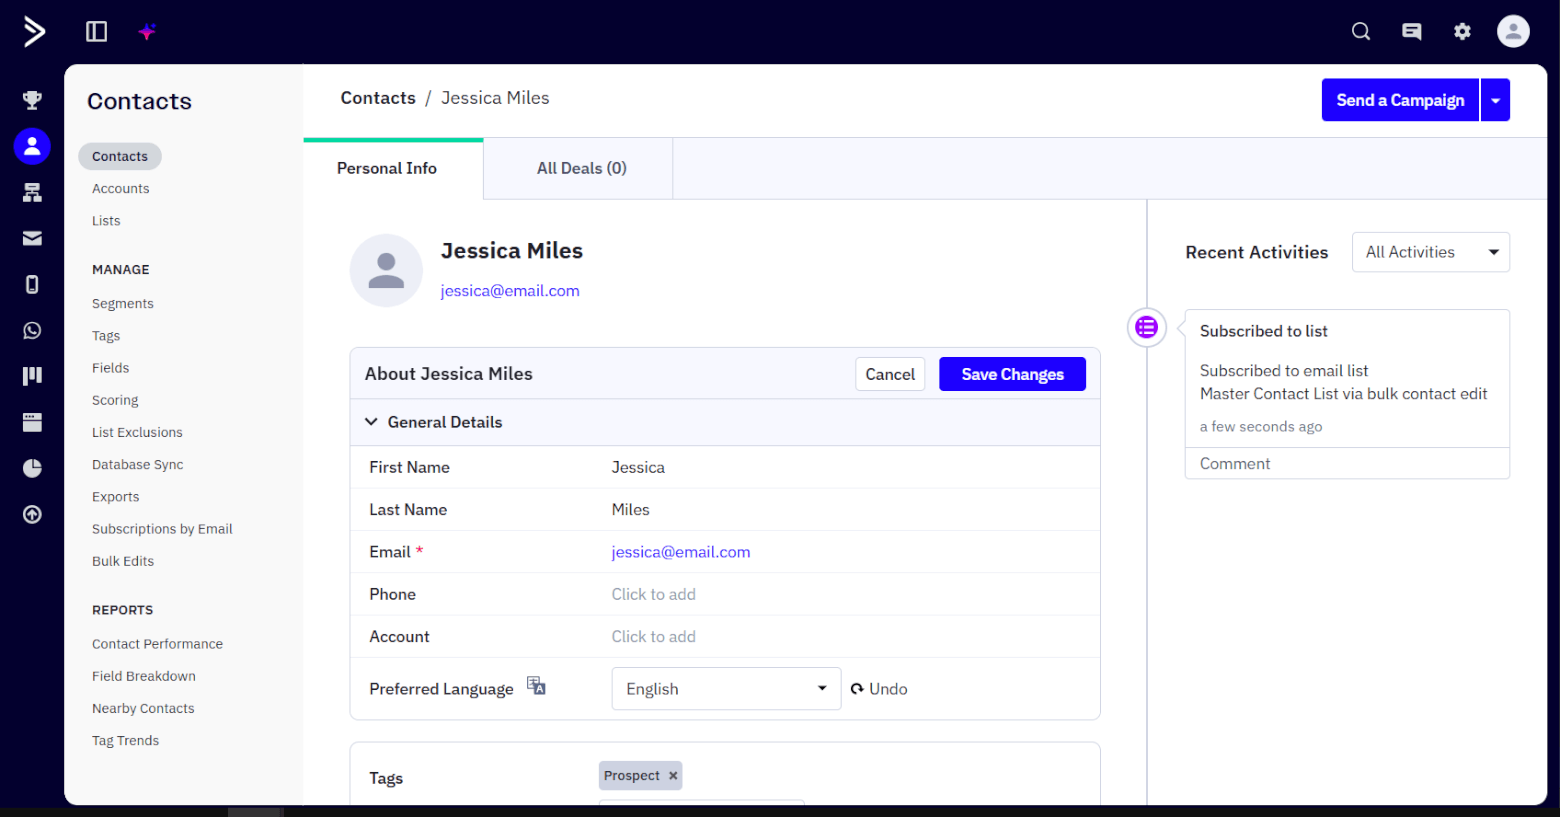Expand Send a Campaign dropdown arrow
The height and width of the screenshot is (817, 1560).
point(1495,100)
